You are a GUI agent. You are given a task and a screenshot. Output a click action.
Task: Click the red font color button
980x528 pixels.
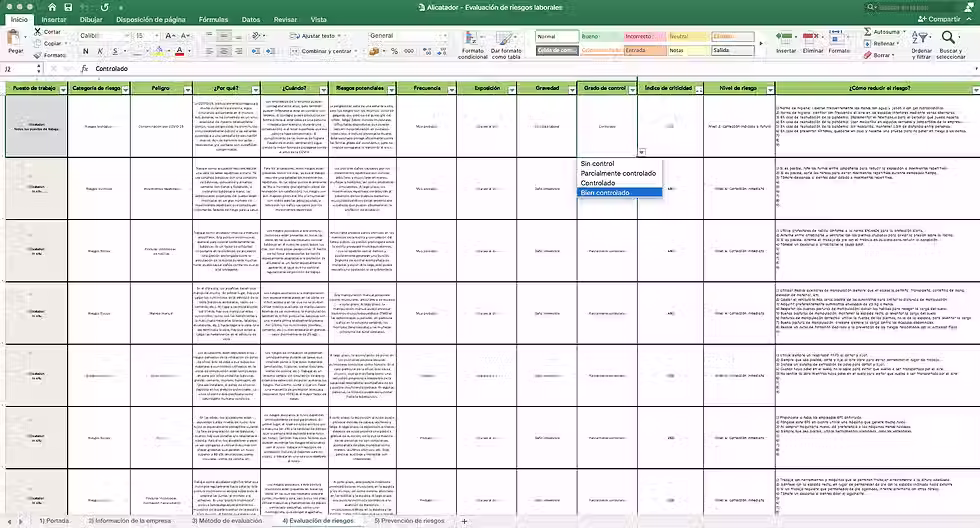(179, 51)
